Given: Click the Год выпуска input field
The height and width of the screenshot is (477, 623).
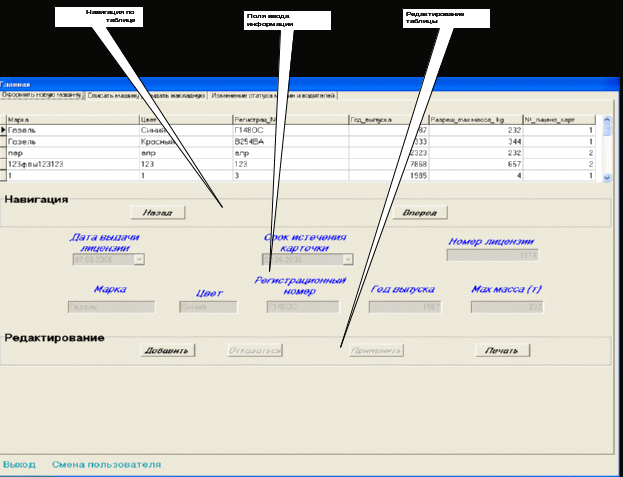Looking at the screenshot, I should [x=404, y=307].
